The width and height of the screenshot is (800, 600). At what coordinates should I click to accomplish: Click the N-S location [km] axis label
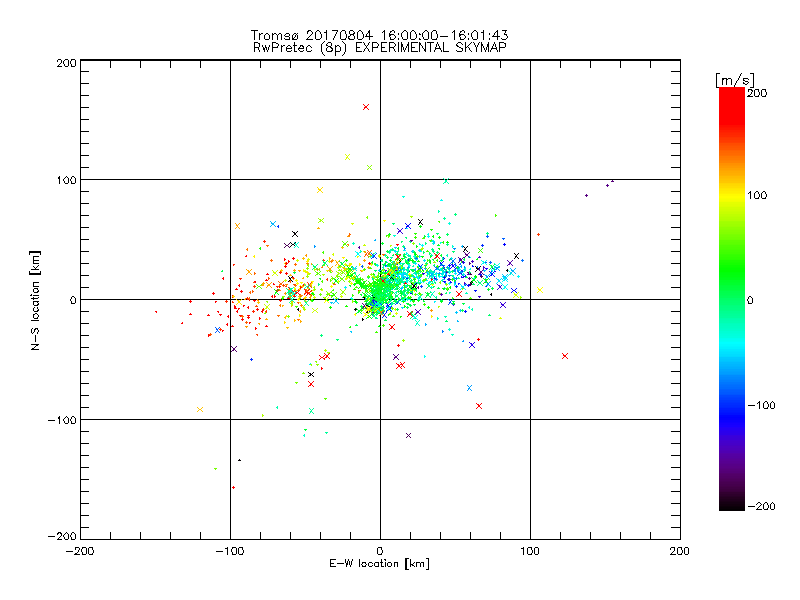[x=35, y=300]
